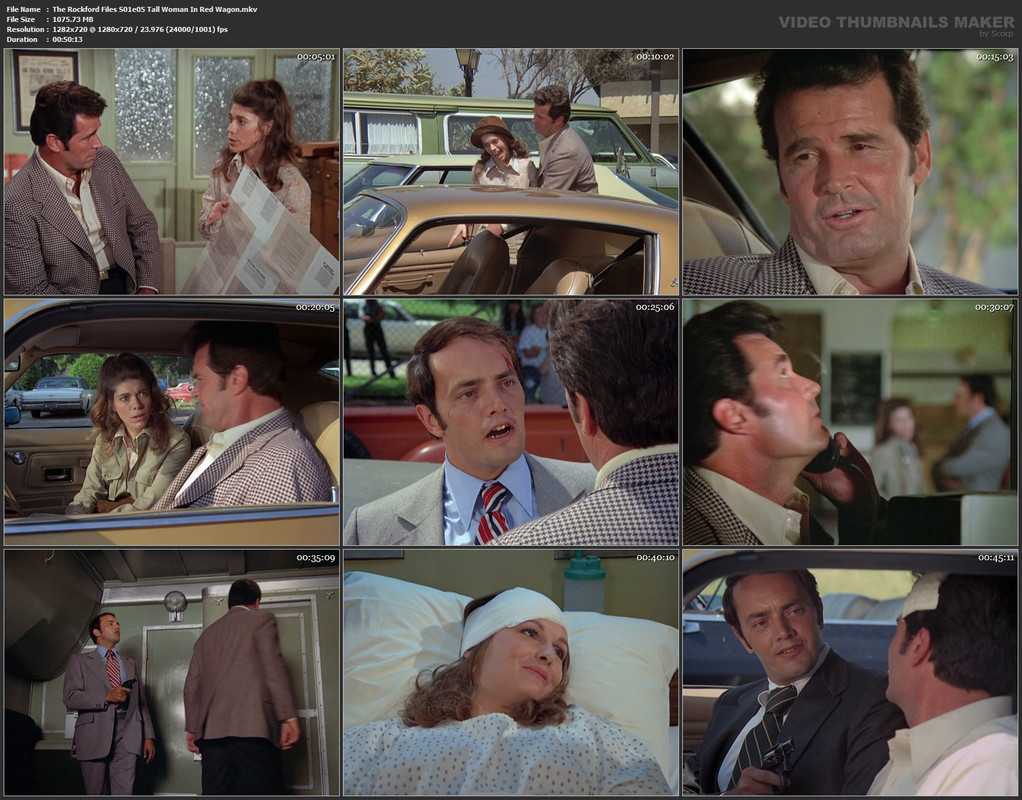
Task: View the hospital bed thumbnail stamped 00:40:10
Action: pos(511,672)
